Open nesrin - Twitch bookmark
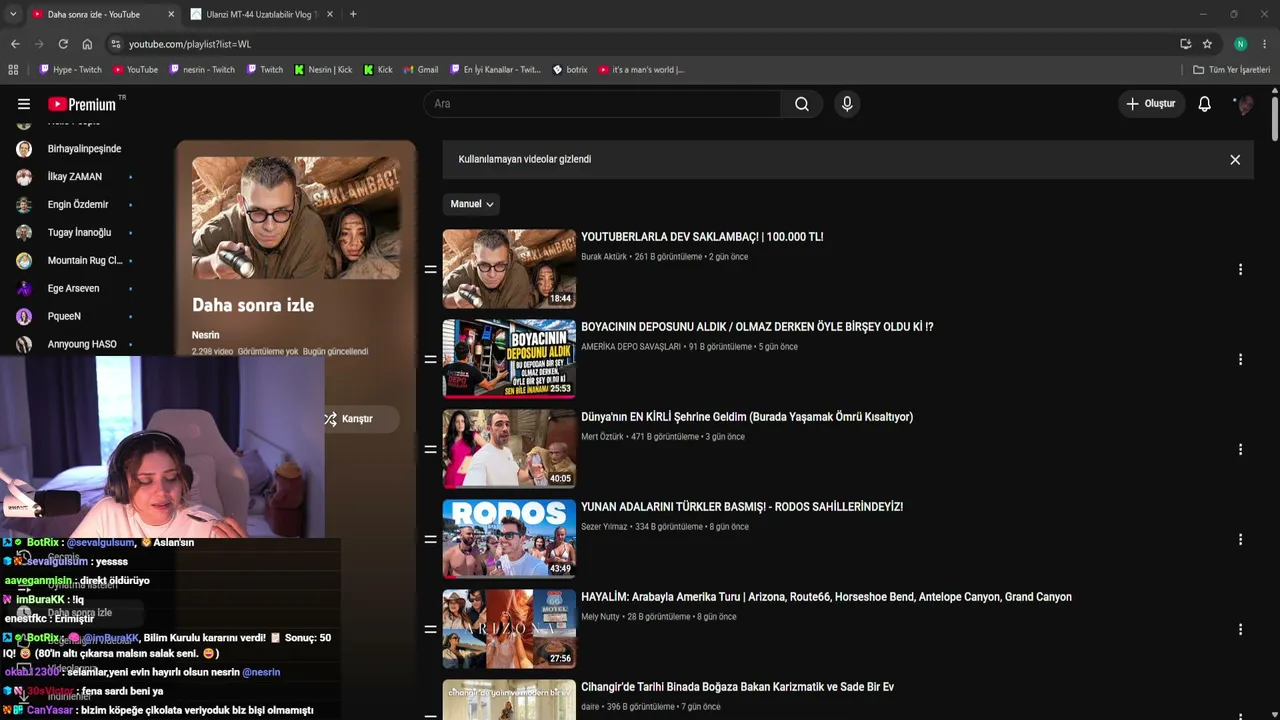Screen dimensions: 1280x720 (x=202, y=70)
